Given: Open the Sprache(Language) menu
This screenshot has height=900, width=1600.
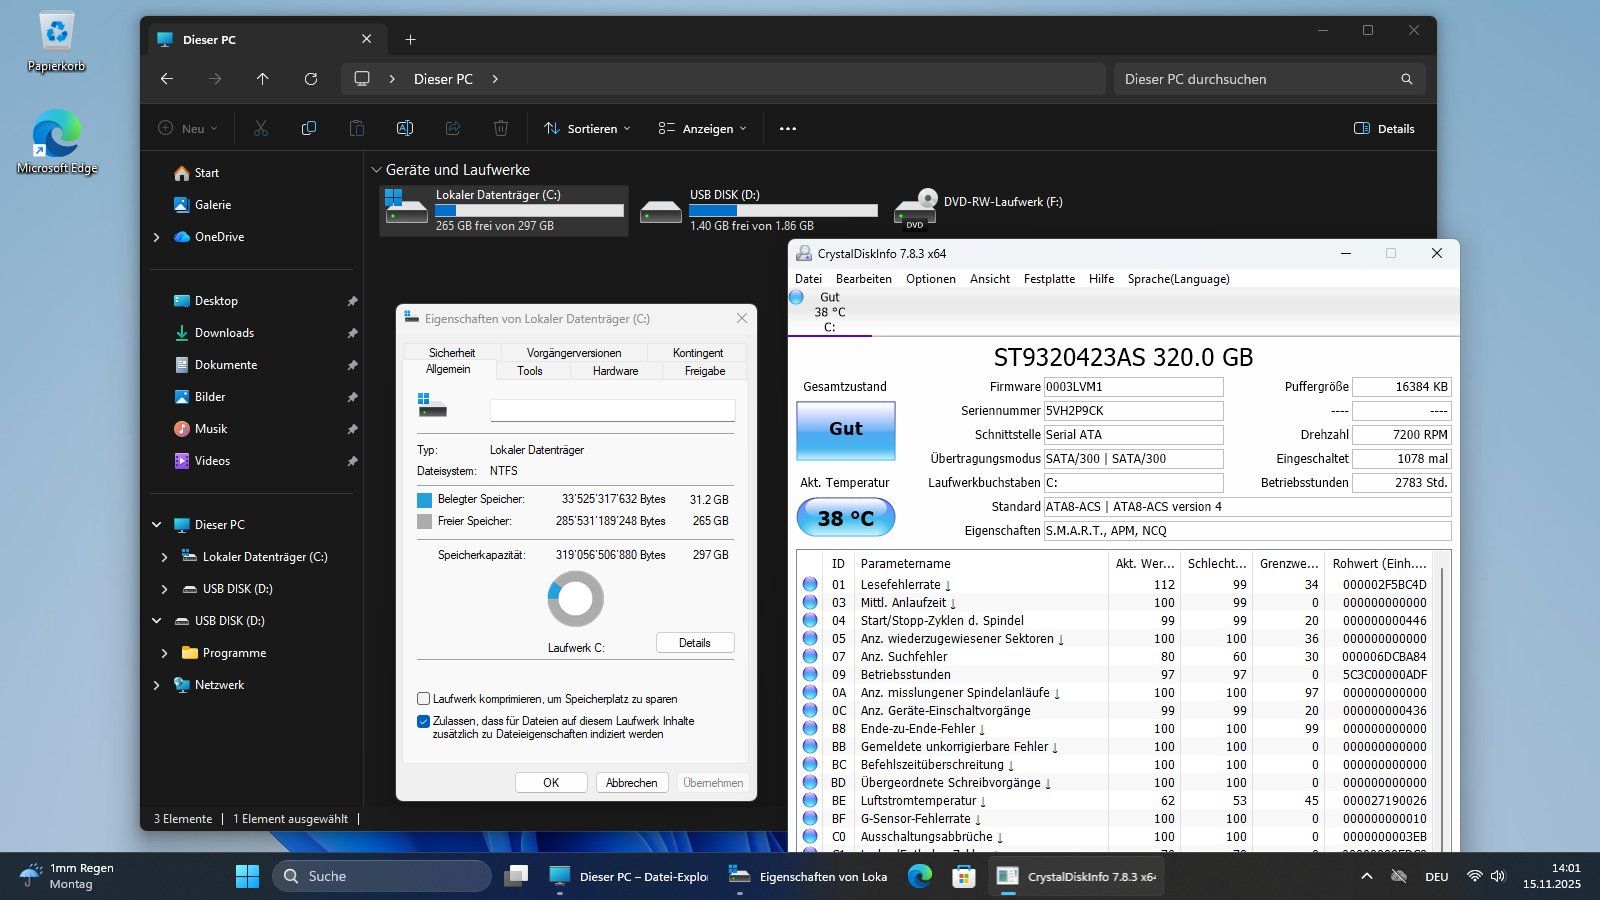Looking at the screenshot, I should coord(1178,279).
